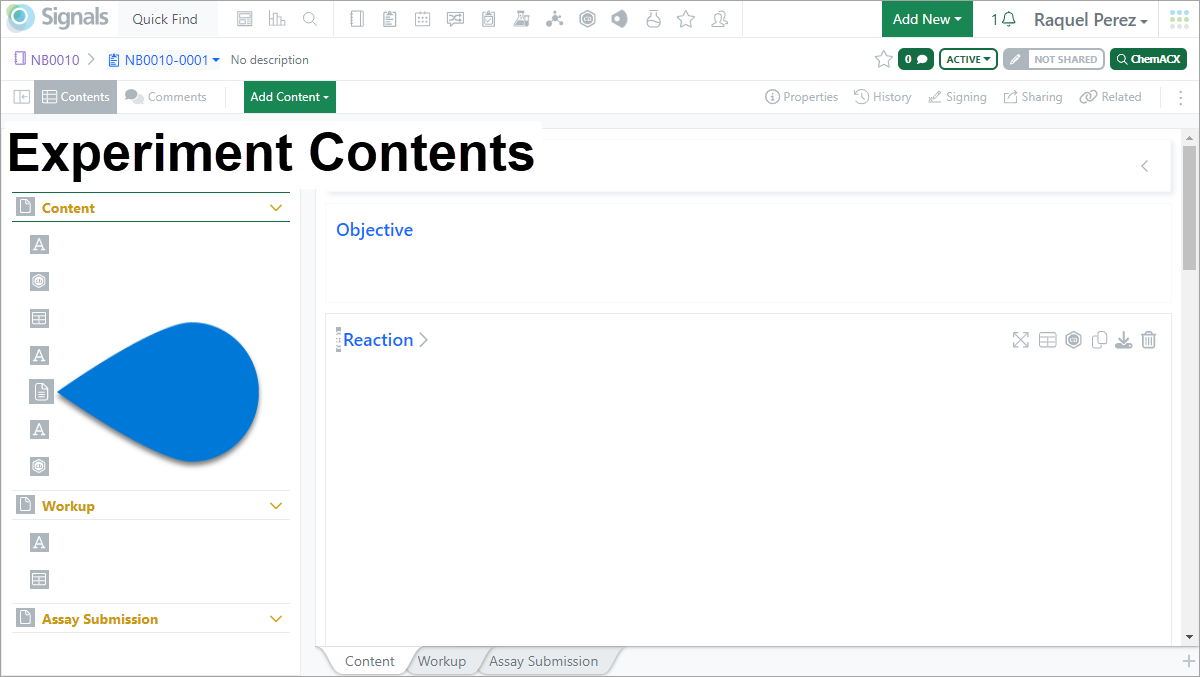
Task: Click the notebook icon in top toolbar
Action: [357, 19]
